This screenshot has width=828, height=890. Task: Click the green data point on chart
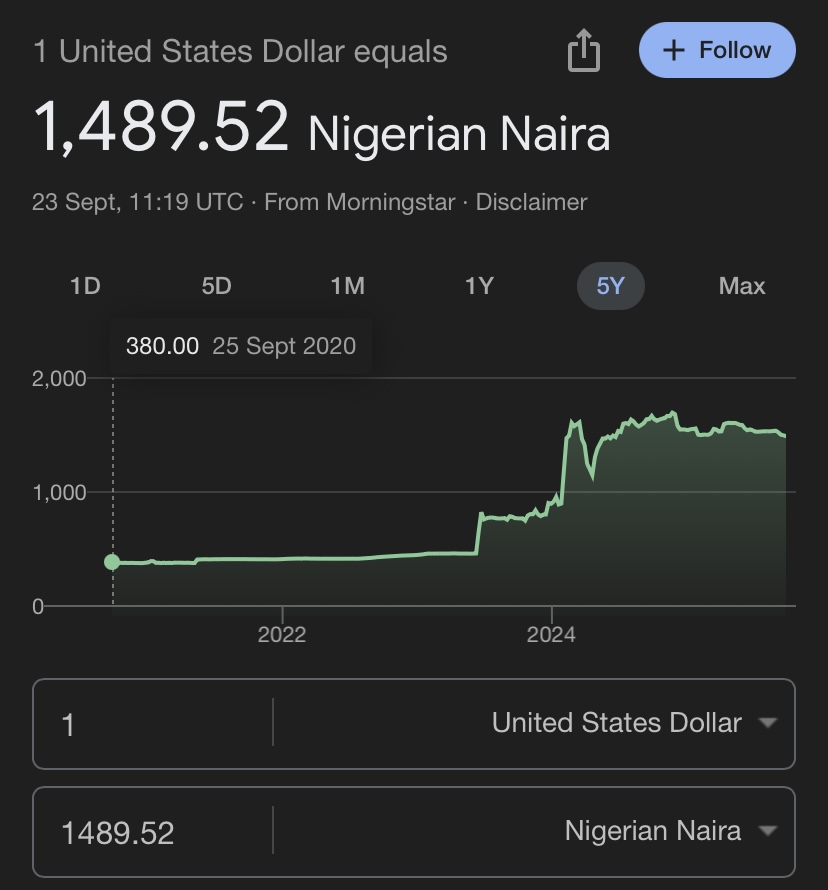tap(112, 562)
